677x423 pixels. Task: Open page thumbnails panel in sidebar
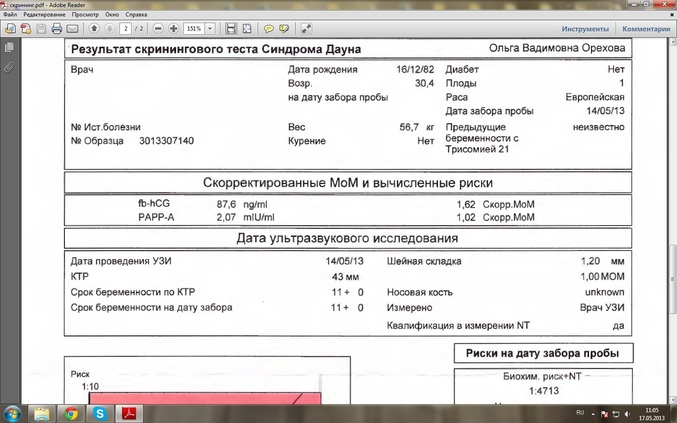9,48
